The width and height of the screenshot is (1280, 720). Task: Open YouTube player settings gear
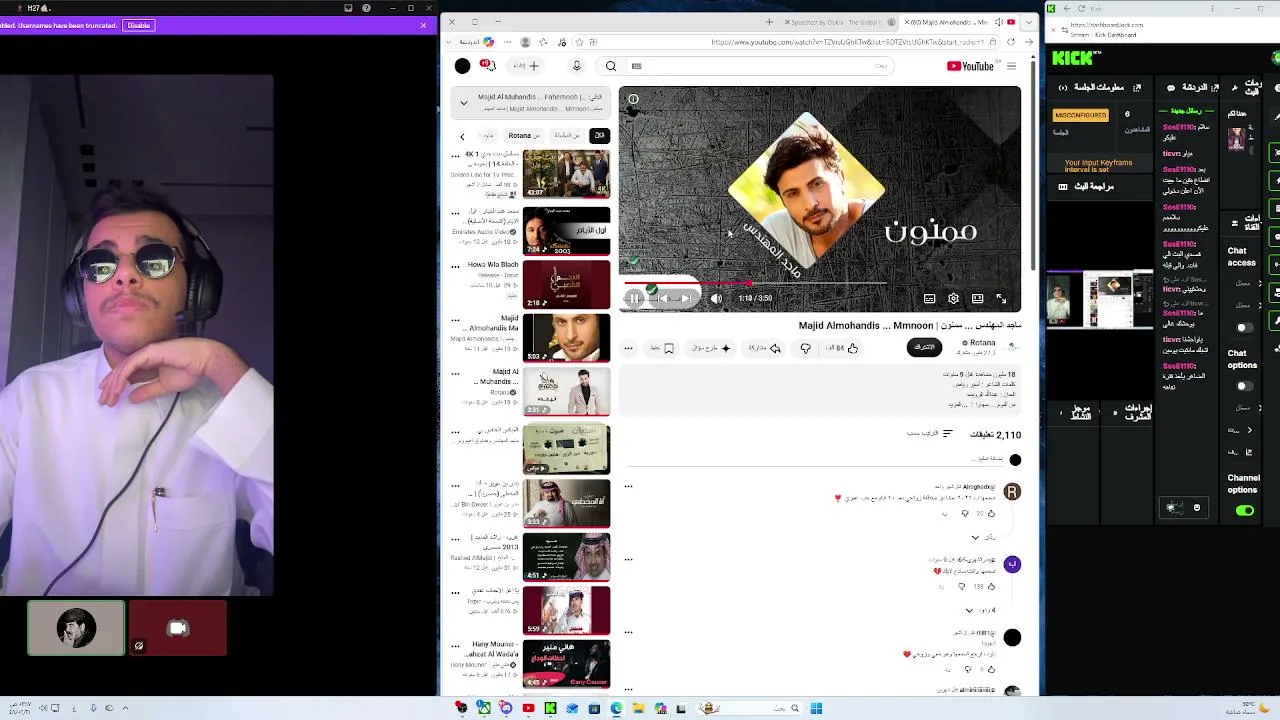pyautogui.click(x=953, y=298)
